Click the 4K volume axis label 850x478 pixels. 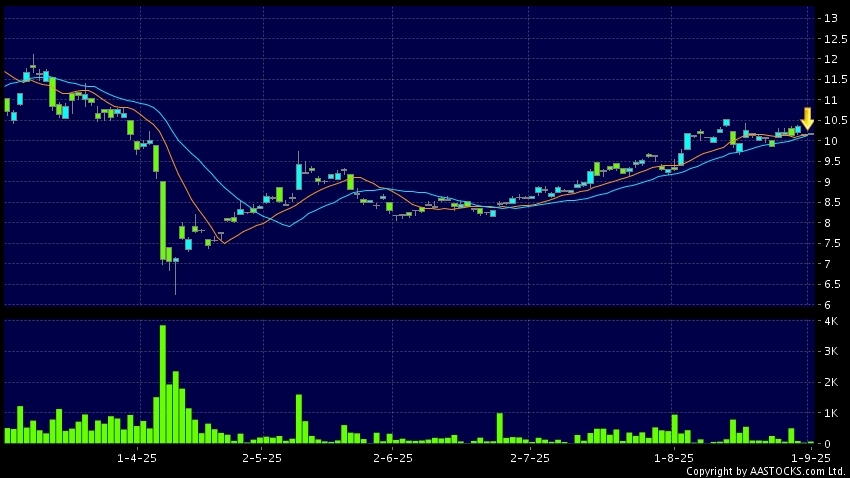[x=830, y=321]
